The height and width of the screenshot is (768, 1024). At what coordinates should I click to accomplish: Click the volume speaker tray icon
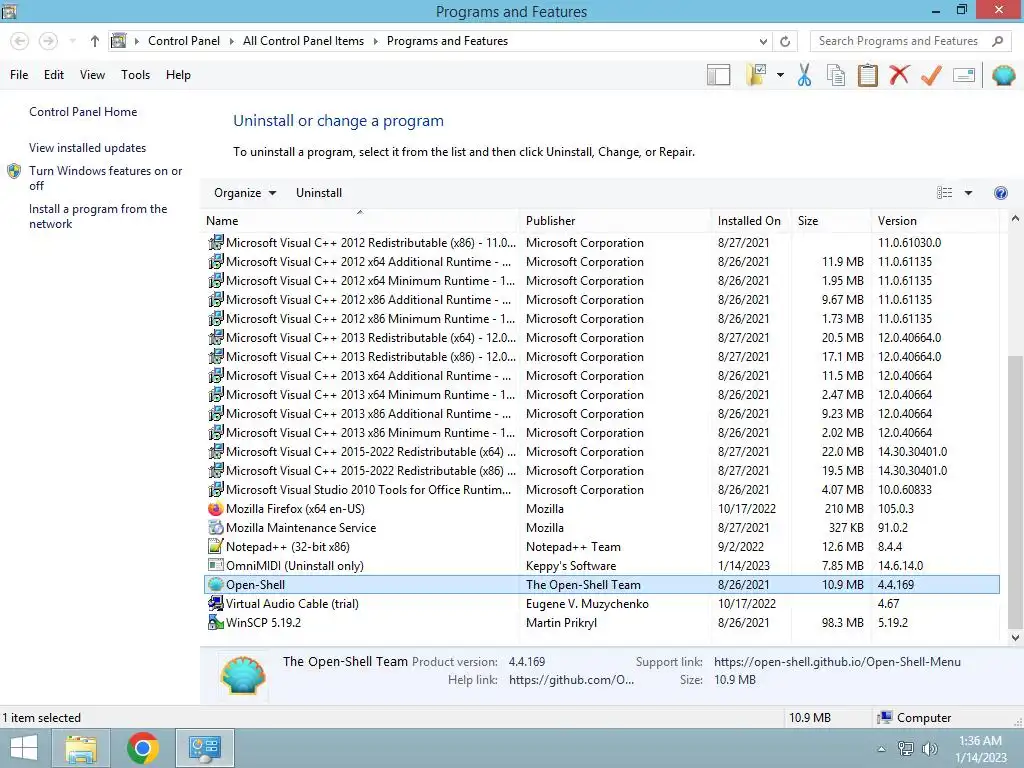click(929, 749)
